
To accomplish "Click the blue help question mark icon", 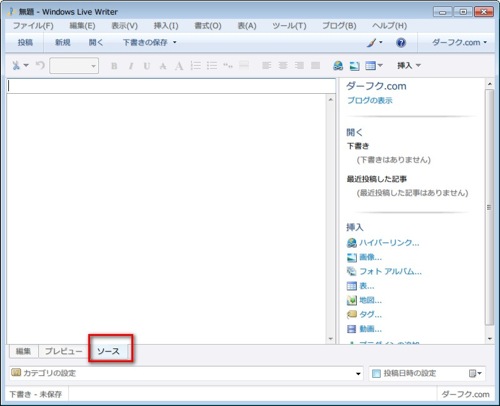I will [x=401, y=43].
